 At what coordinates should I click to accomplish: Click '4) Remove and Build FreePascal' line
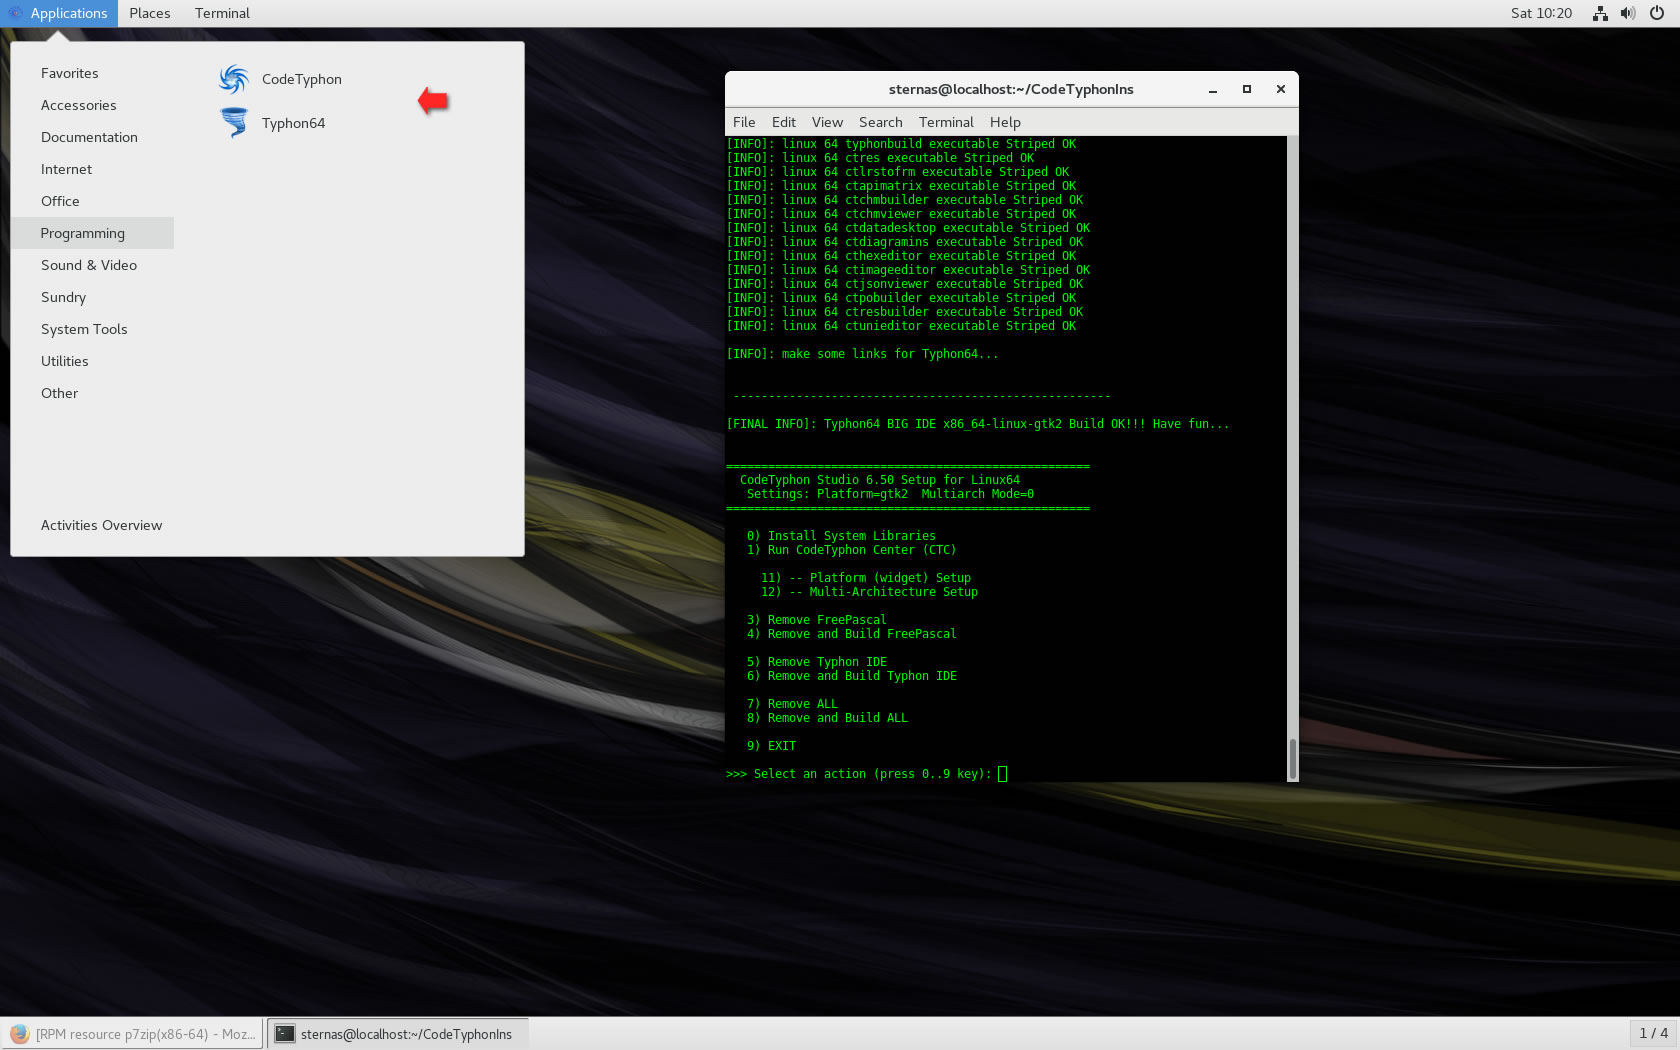coord(851,634)
